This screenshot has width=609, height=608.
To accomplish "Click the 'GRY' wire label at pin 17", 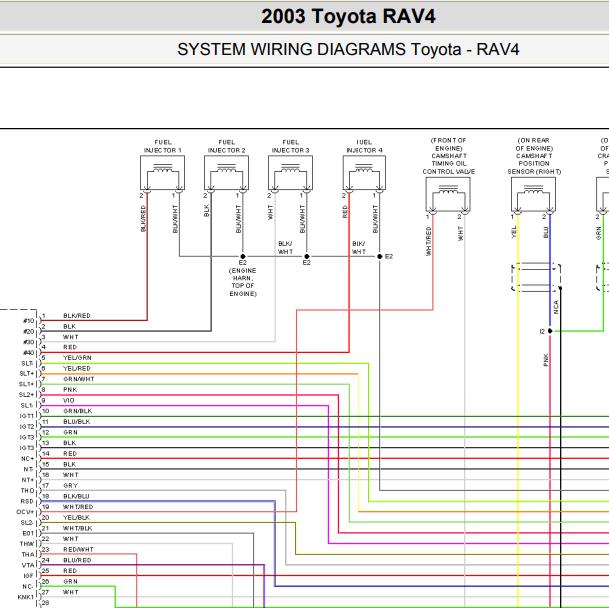I will coord(70,486).
